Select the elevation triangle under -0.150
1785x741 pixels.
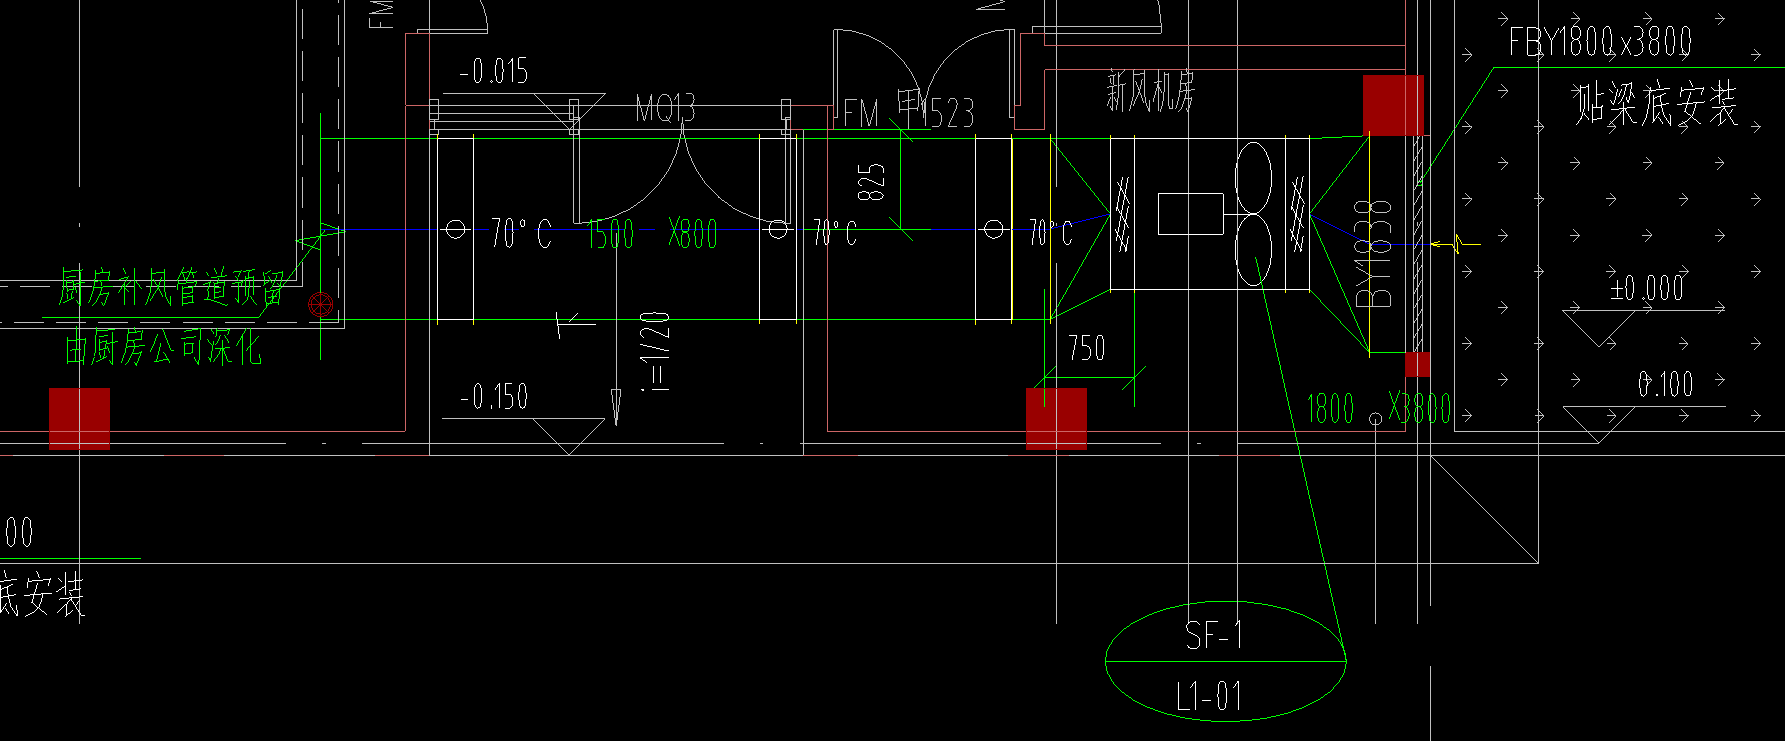(569, 437)
